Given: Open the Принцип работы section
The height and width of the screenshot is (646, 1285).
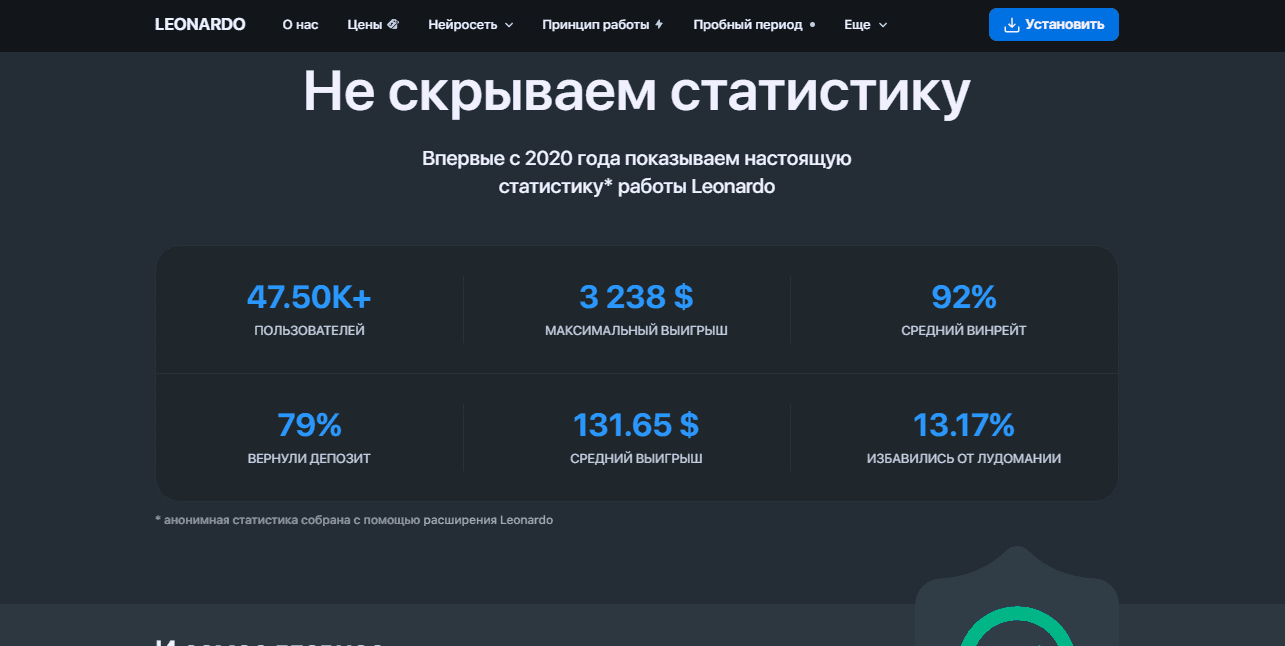Looking at the screenshot, I should click(x=595, y=24).
